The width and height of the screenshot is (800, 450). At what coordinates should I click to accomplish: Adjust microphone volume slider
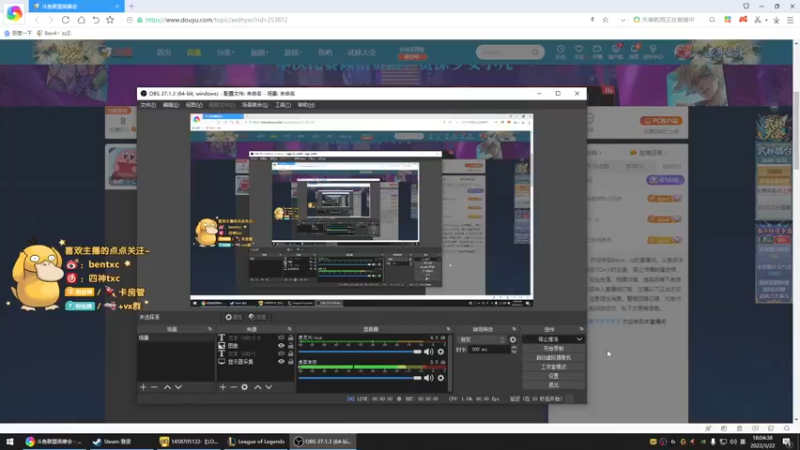coord(360,352)
